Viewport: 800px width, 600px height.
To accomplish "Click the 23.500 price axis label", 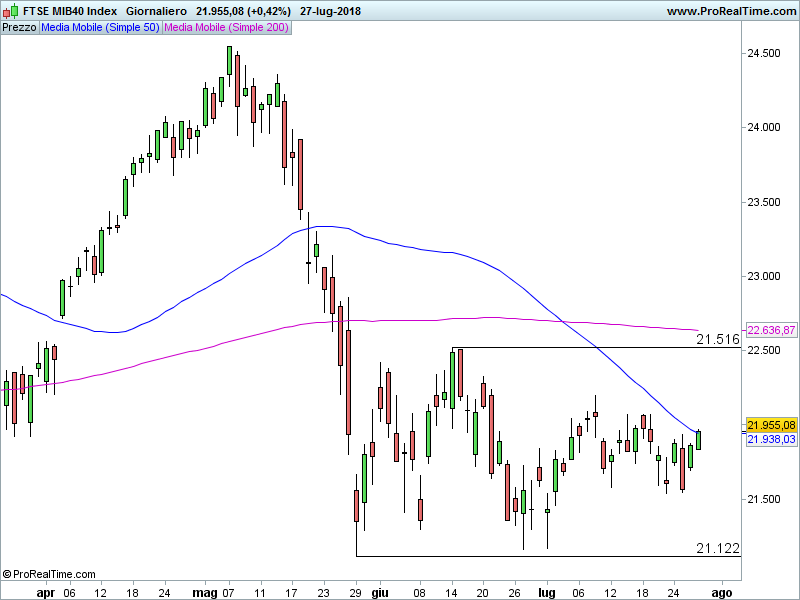I will [x=764, y=202].
